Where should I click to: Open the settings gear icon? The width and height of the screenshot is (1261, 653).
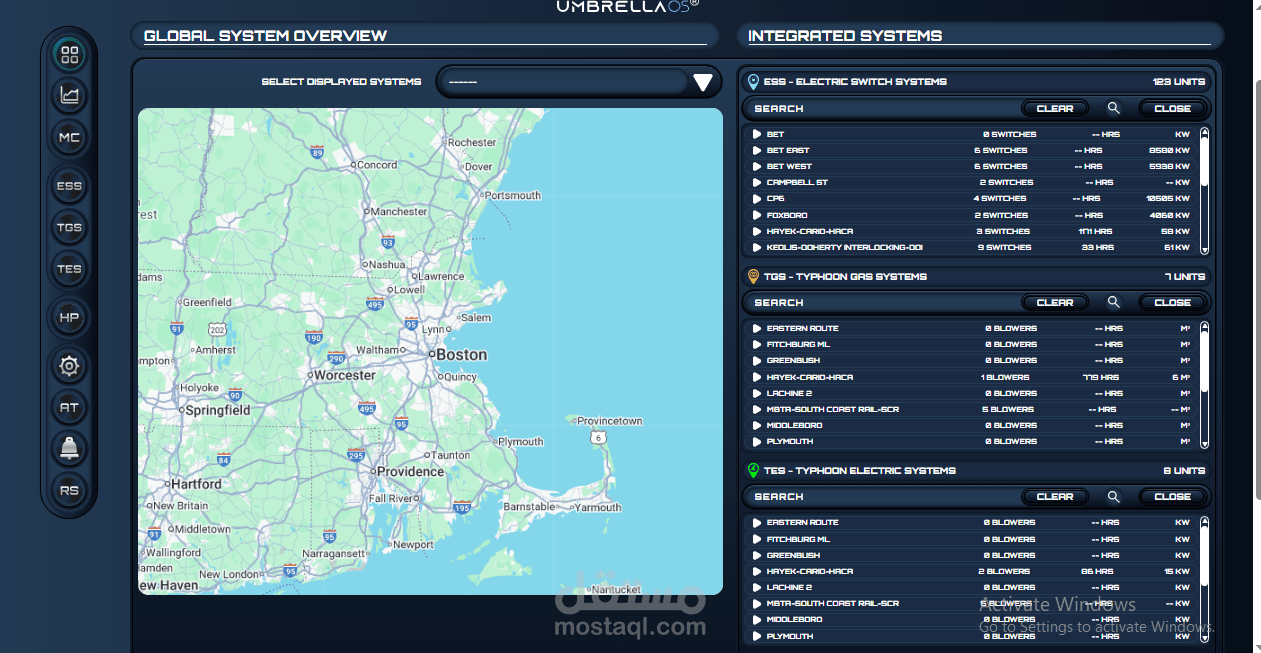click(69, 366)
